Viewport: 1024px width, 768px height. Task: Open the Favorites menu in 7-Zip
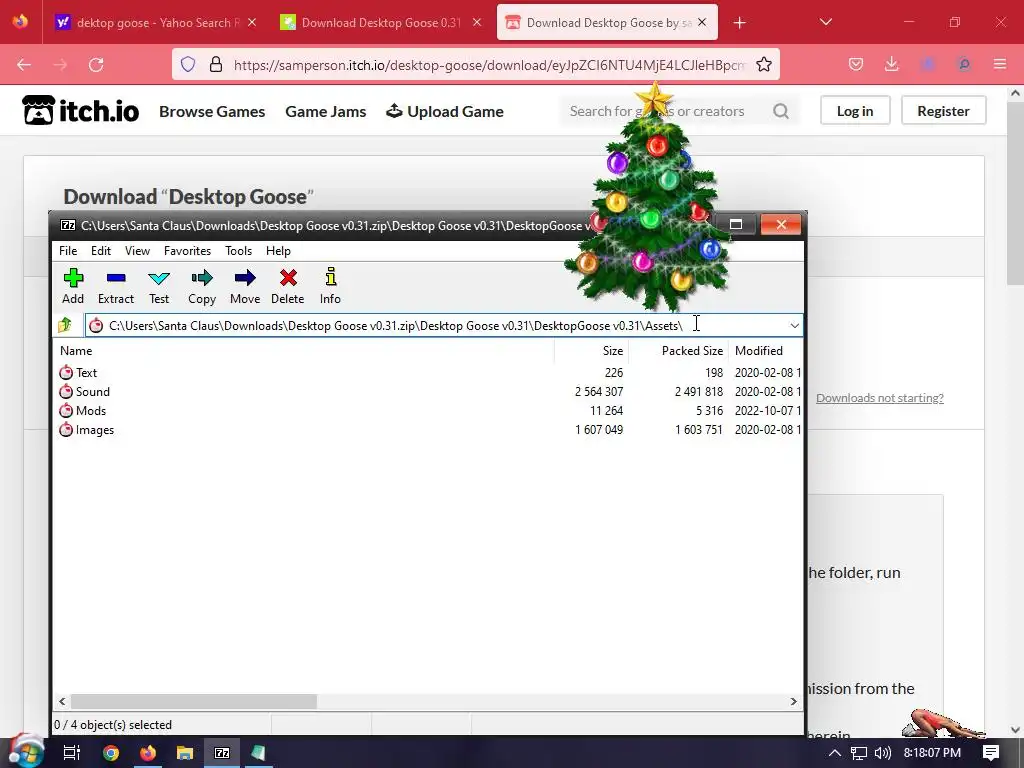(187, 251)
